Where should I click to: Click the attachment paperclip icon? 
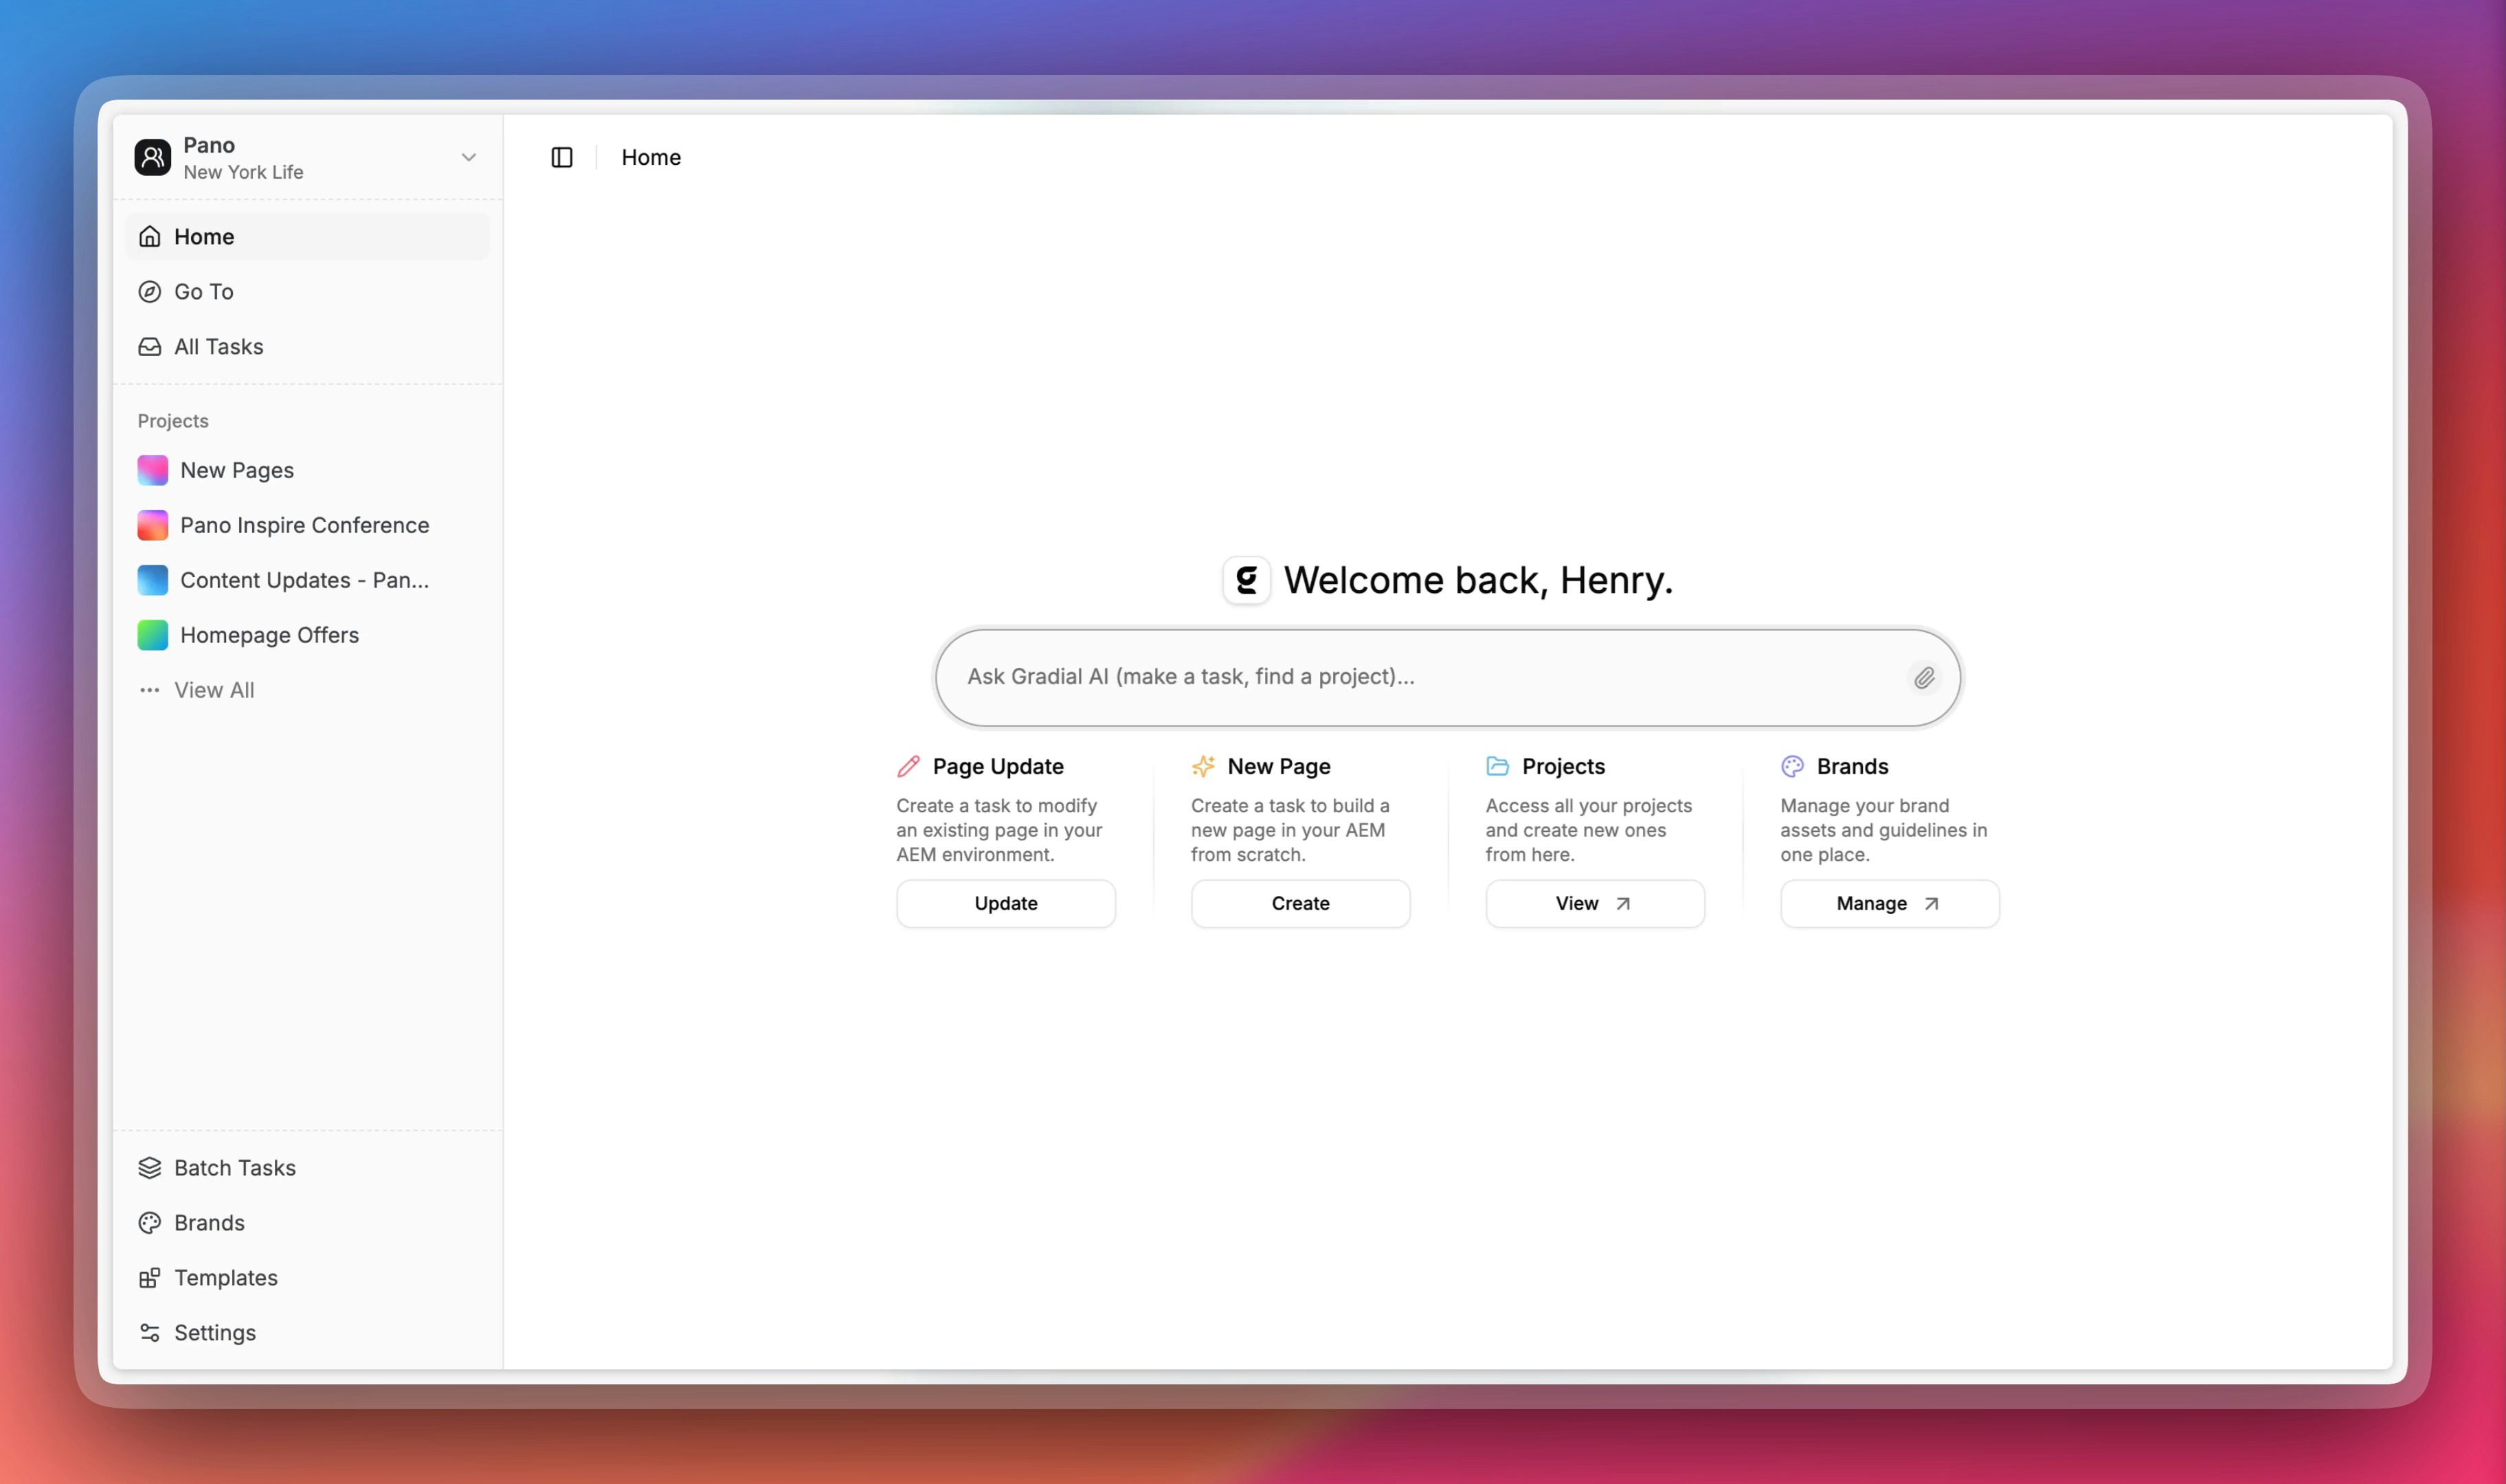click(x=1924, y=678)
